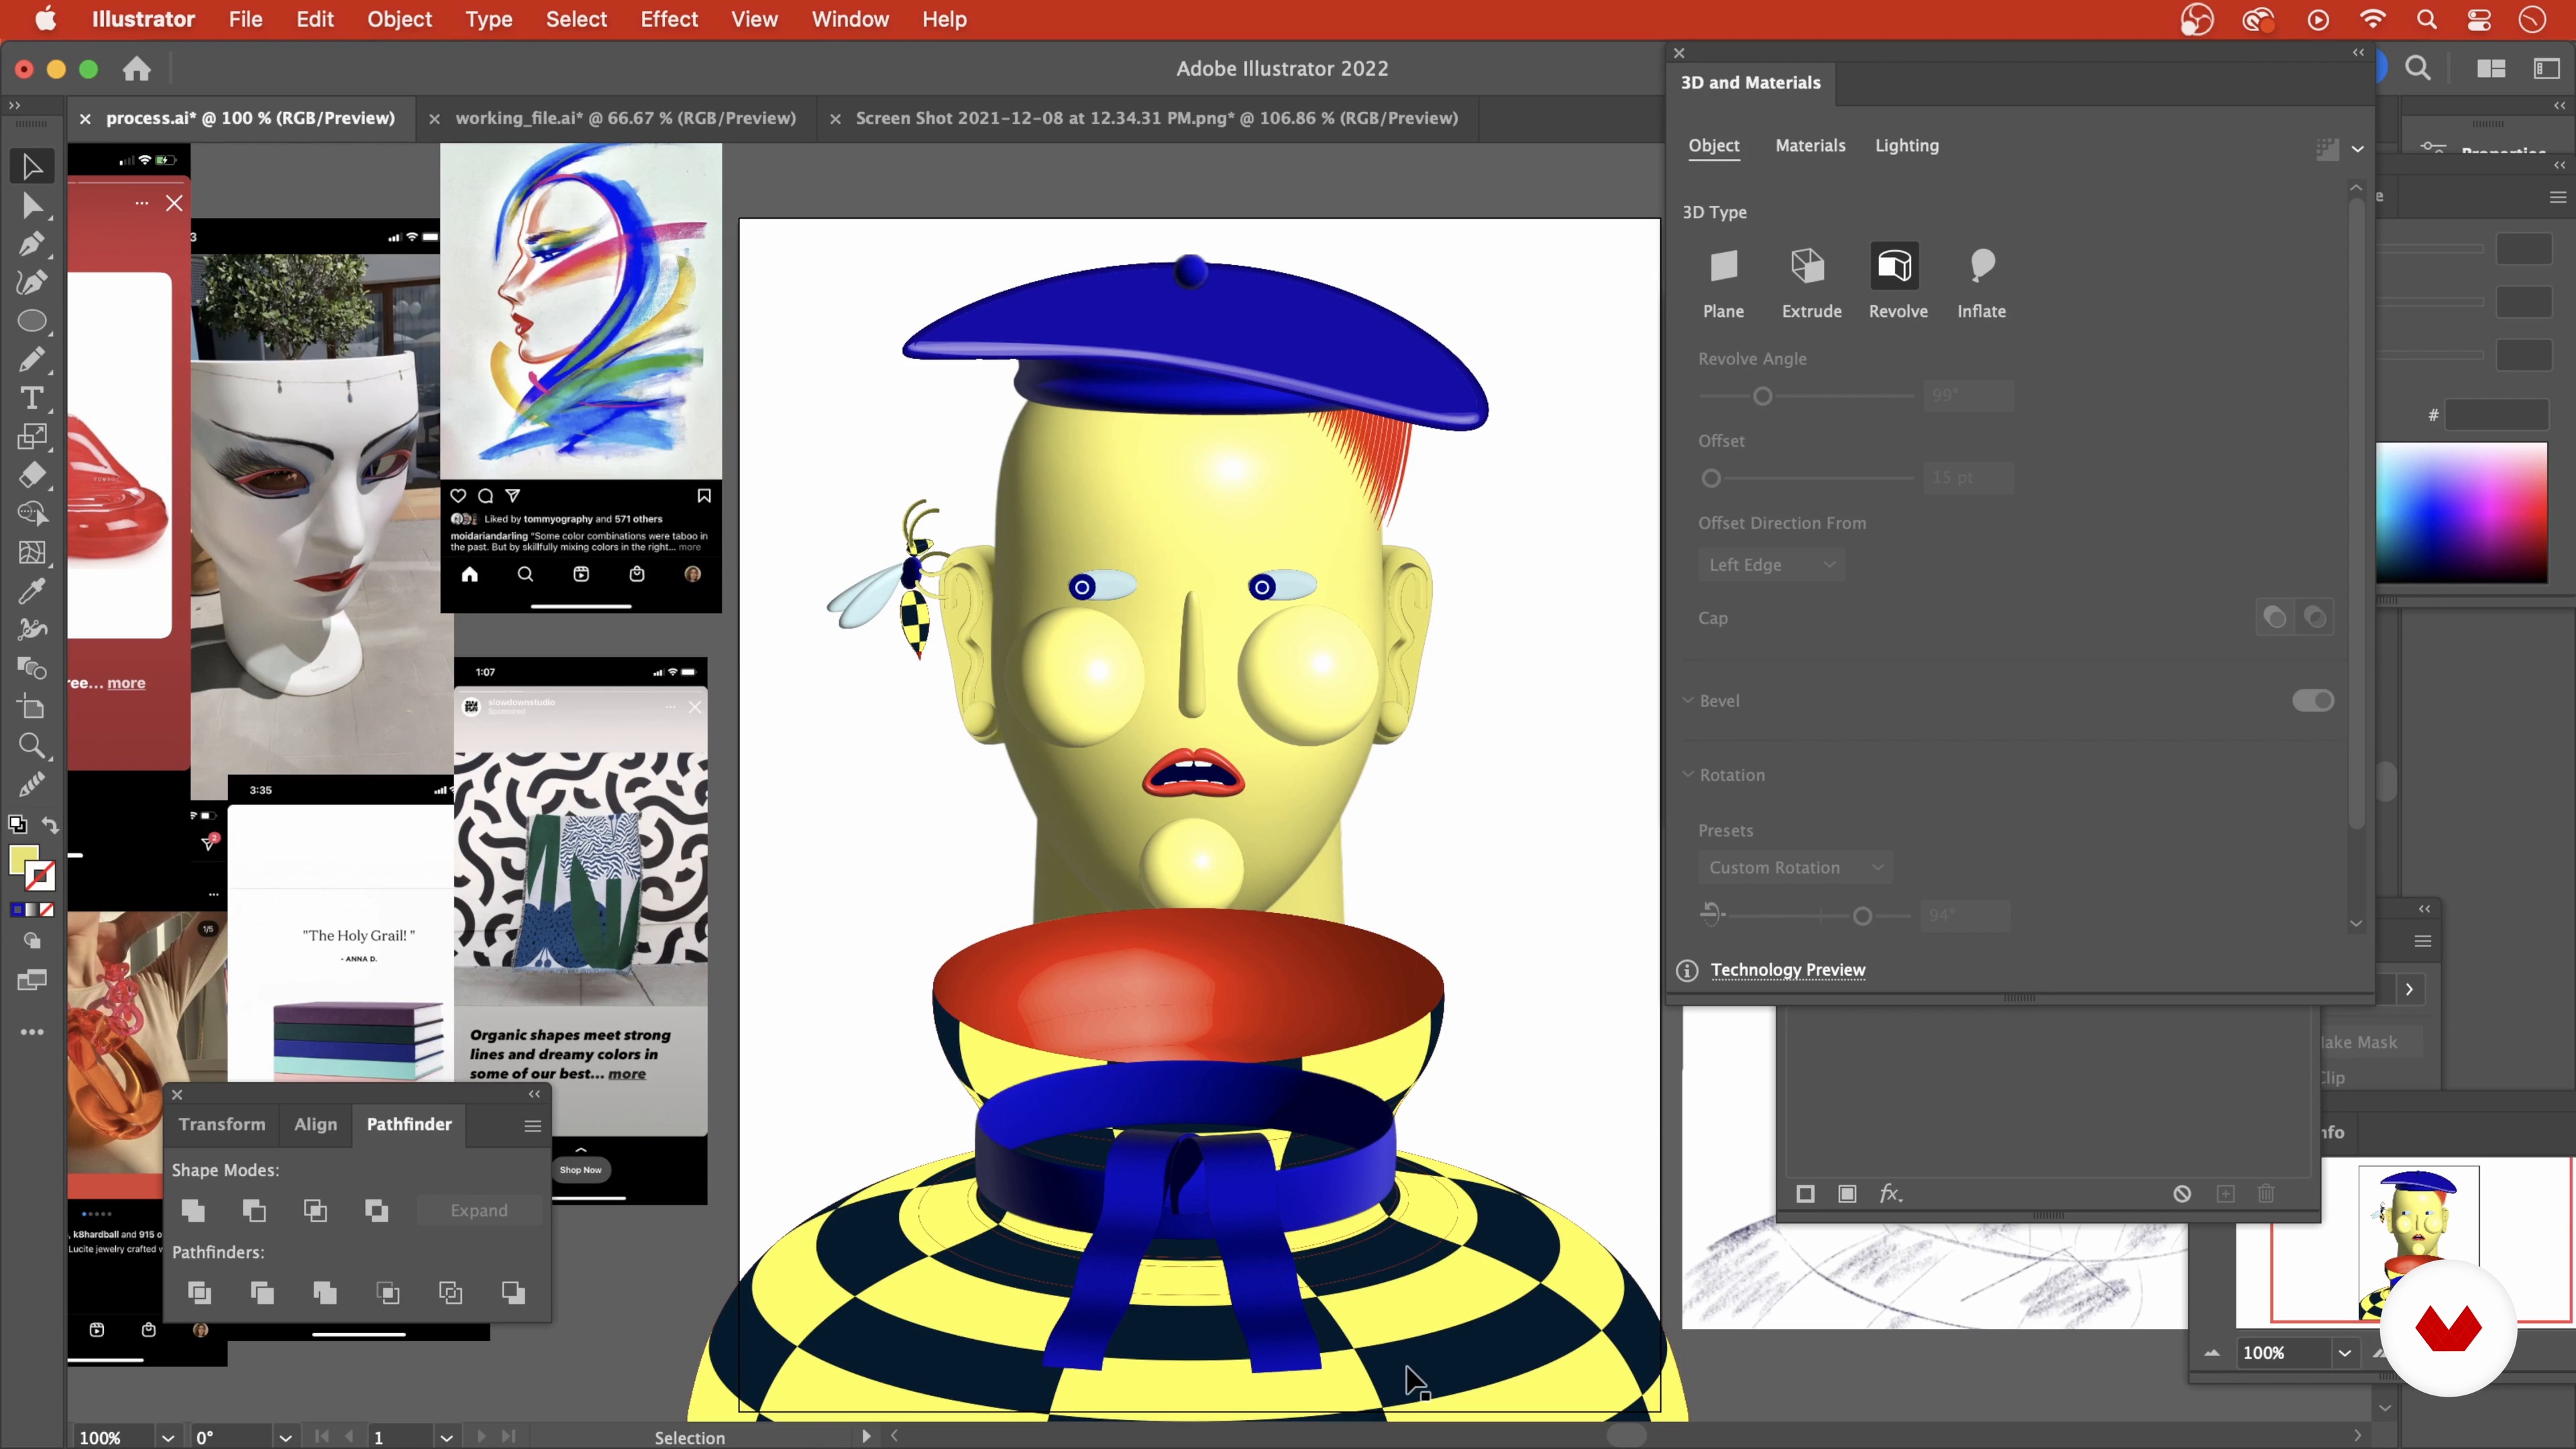Select the Pen tool
2576x1449 pixels.
click(x=32, y=244)
